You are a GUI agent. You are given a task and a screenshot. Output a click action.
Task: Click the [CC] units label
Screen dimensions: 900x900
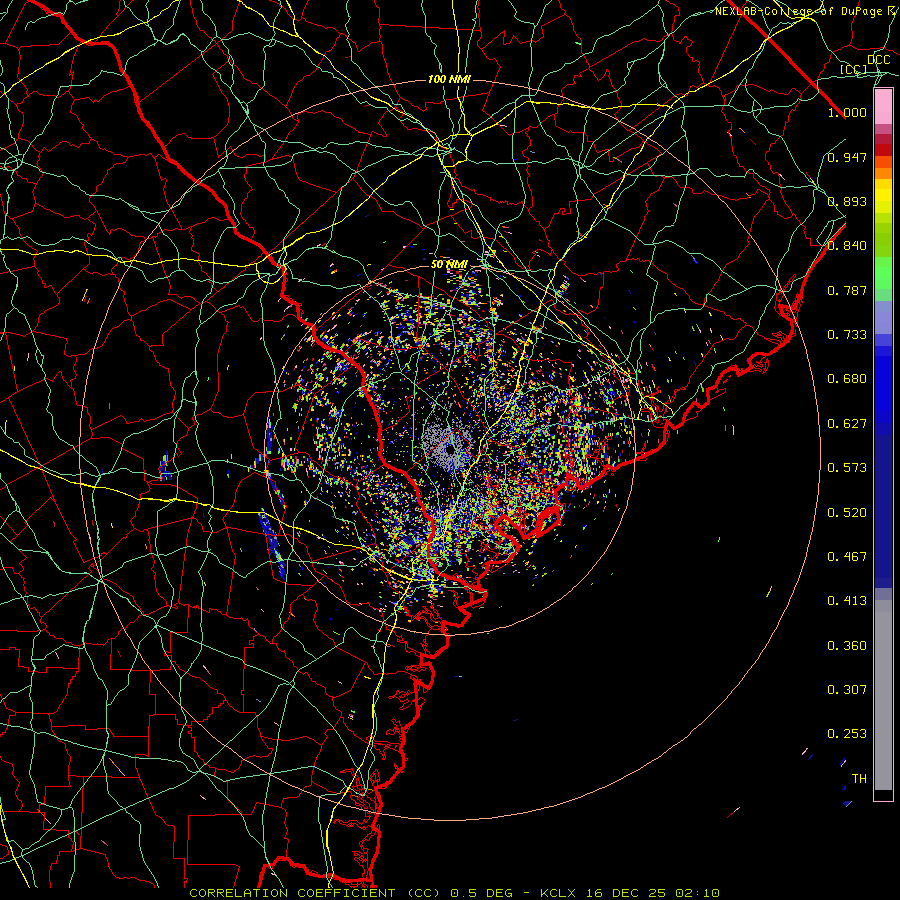point(853,69)
